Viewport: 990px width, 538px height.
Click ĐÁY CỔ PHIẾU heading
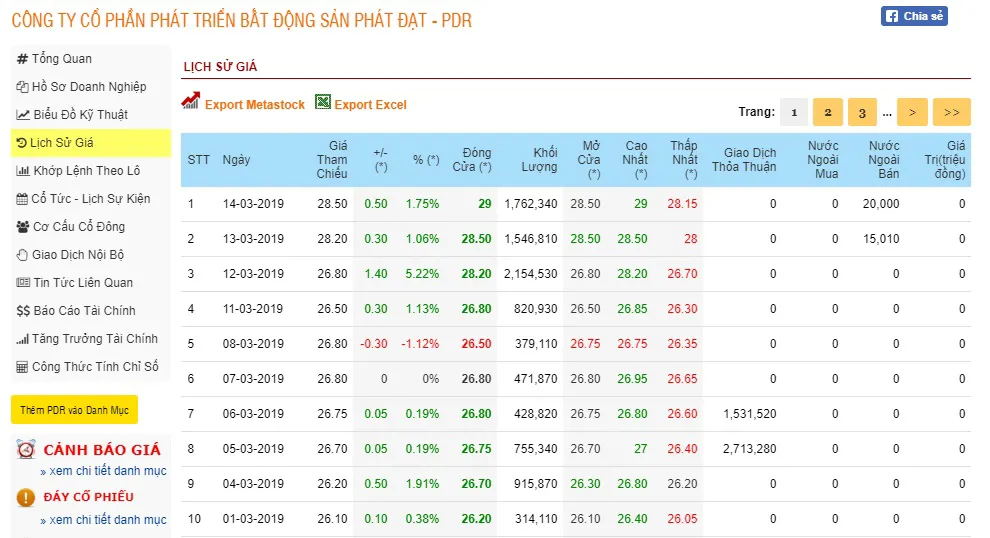(x=88, y=497)
